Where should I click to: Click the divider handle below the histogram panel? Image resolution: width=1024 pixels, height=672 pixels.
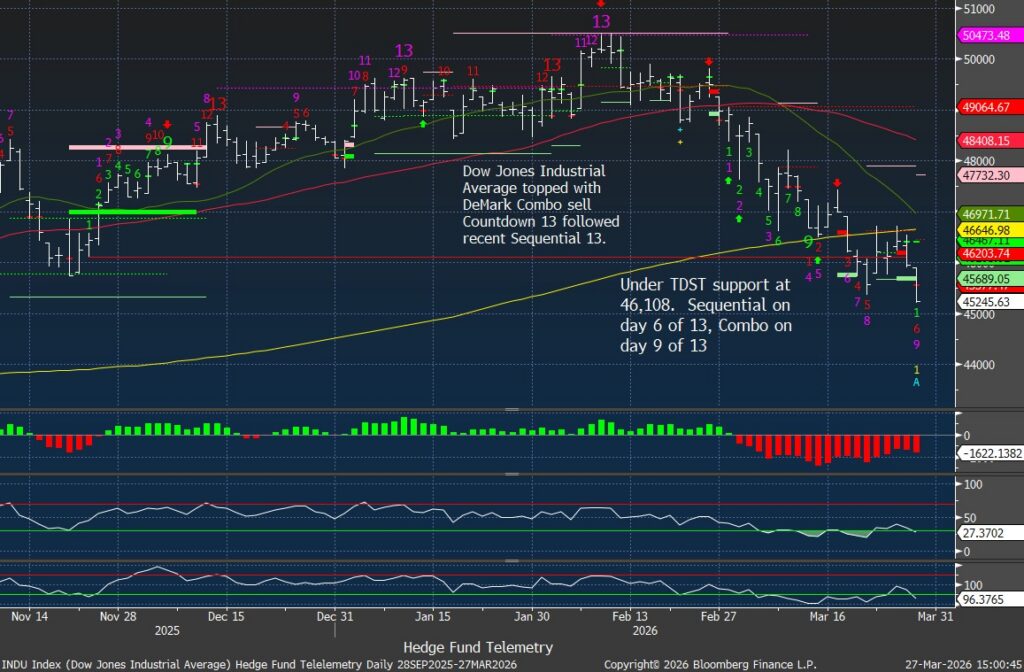pos(511,474)
